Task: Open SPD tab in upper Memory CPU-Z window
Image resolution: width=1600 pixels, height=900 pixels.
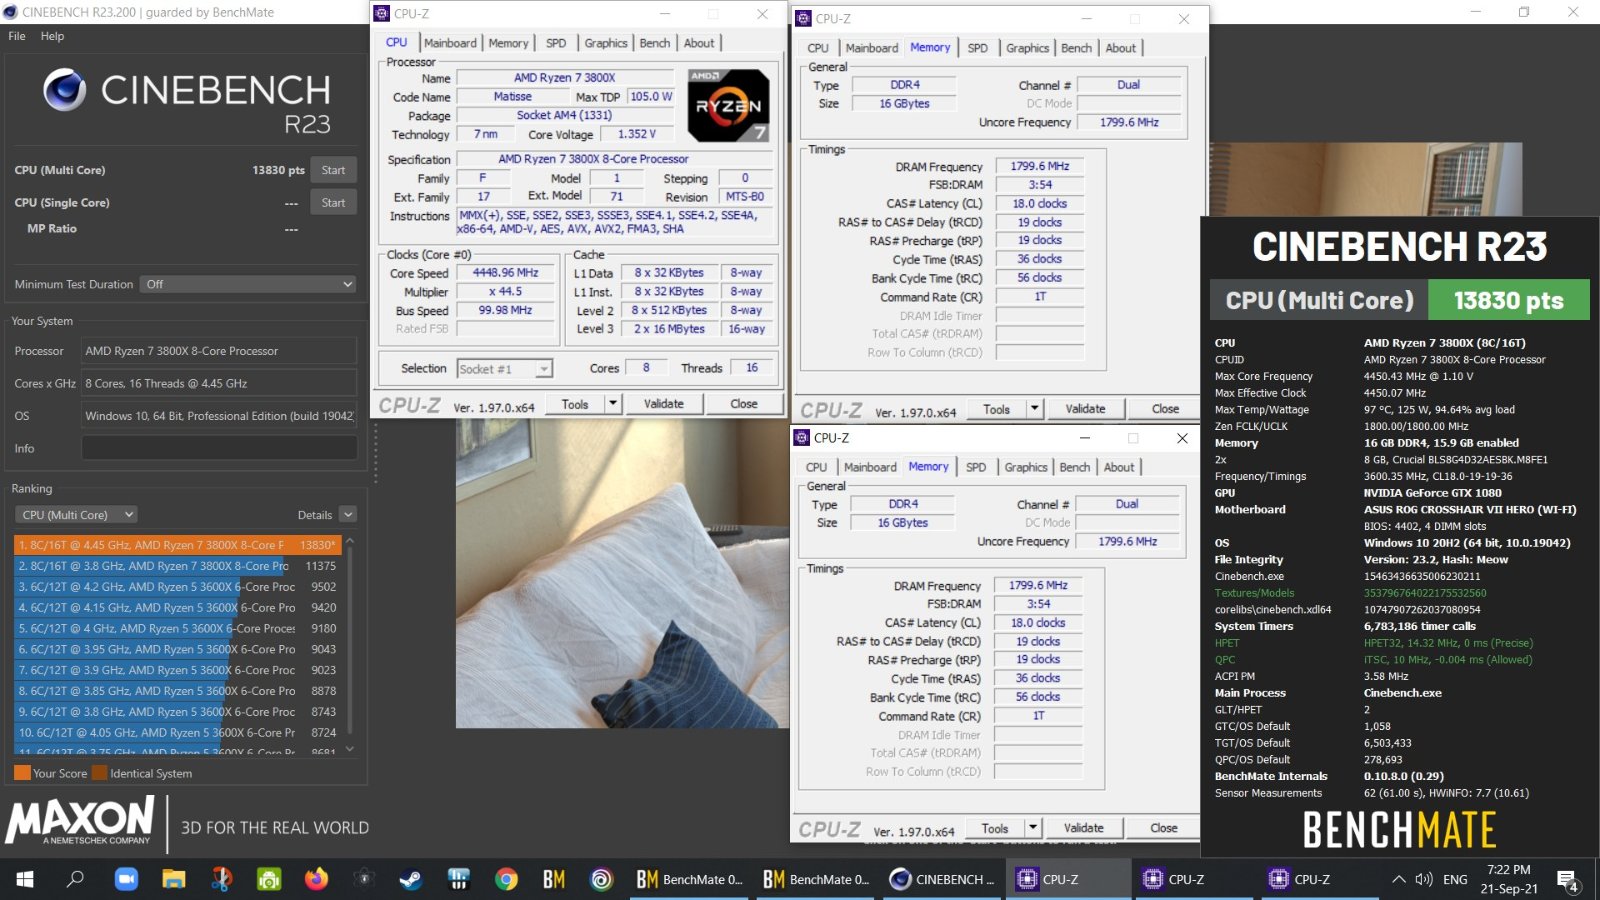Action: click(x=978, y=48)
